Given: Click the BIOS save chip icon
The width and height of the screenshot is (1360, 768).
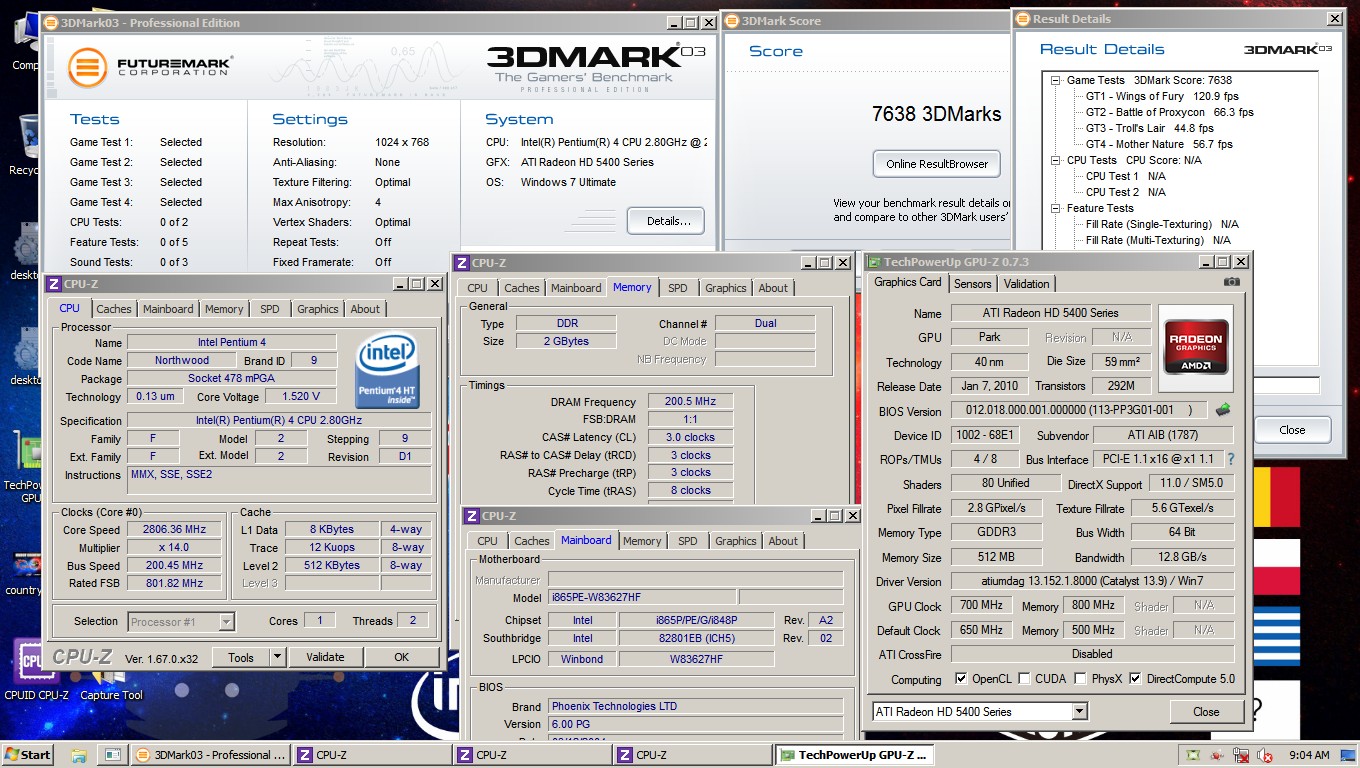Looking at the screenshot, I should 1222,410.
